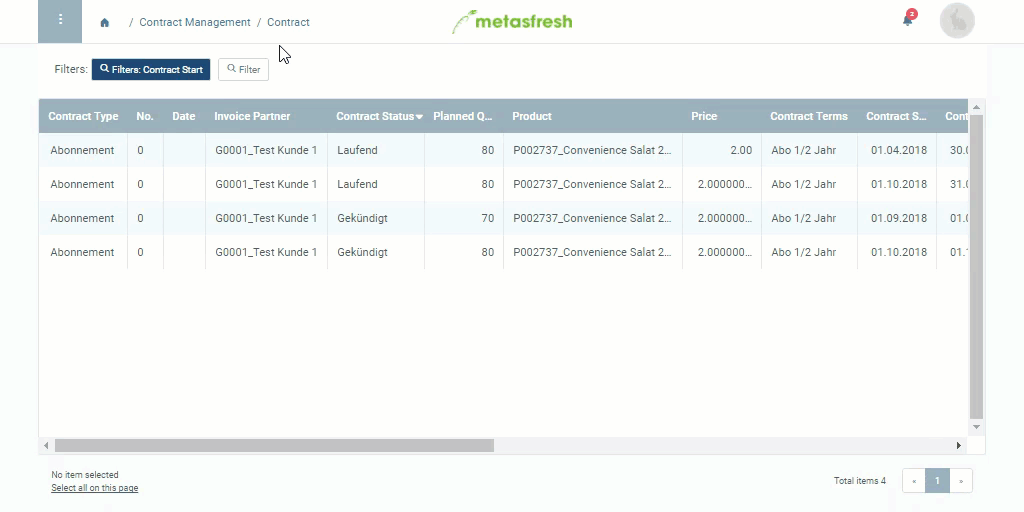The width and height of the screenshot is (1024, 512).
Task: Open the three-dot main menu
Action: click(60, 21)
